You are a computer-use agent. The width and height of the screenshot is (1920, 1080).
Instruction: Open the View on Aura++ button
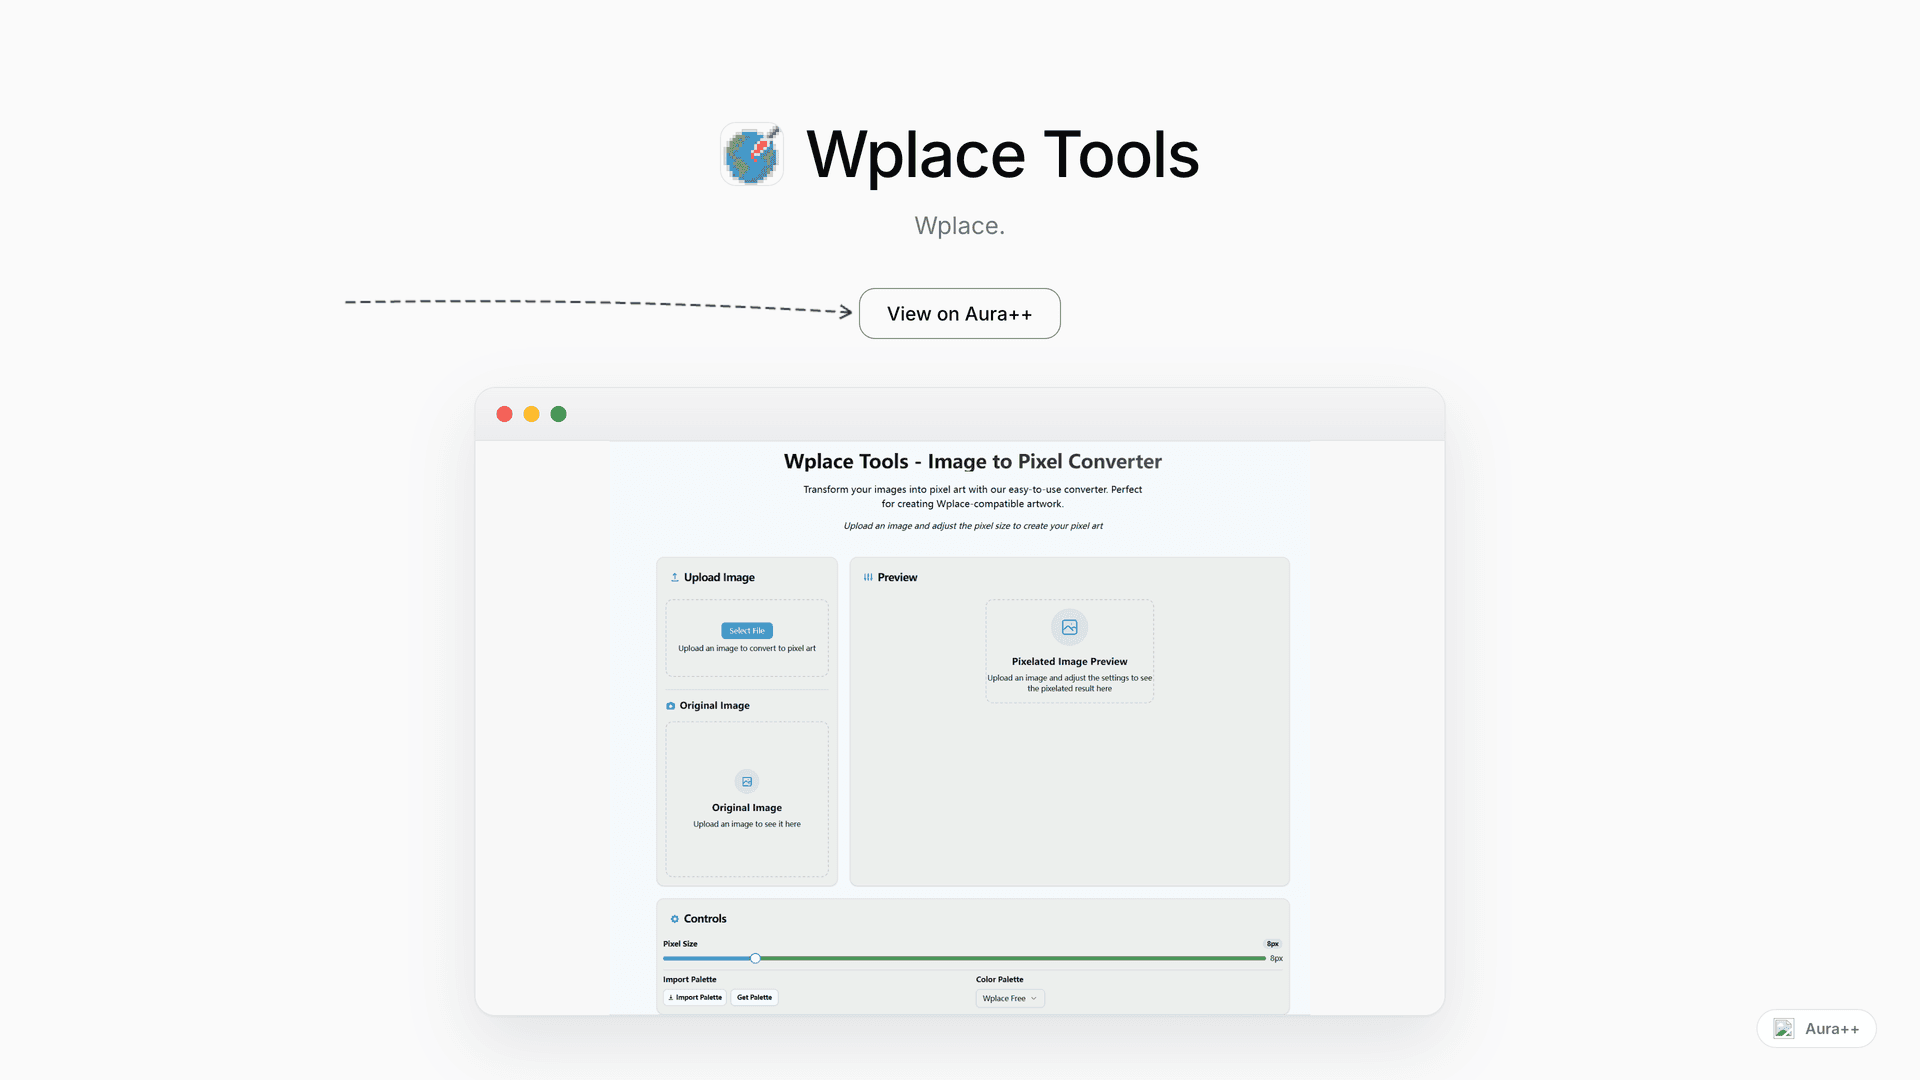click(x=959, y=314)
